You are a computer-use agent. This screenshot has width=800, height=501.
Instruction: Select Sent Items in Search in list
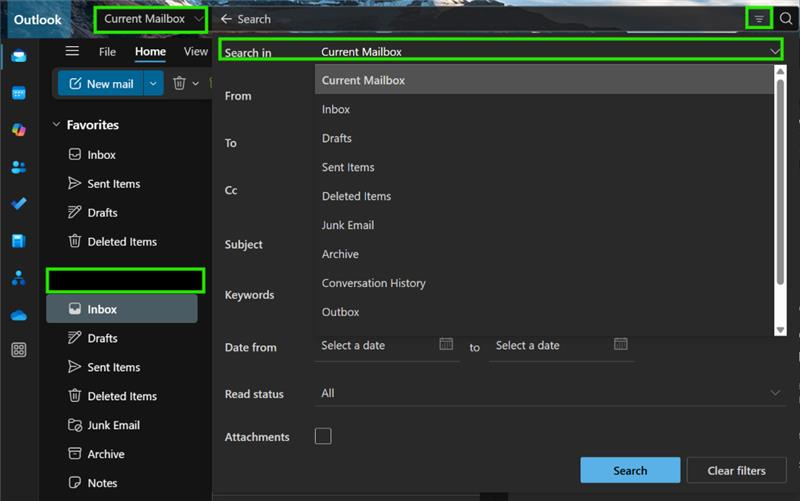pyautogui.click(x=348, y=167)
